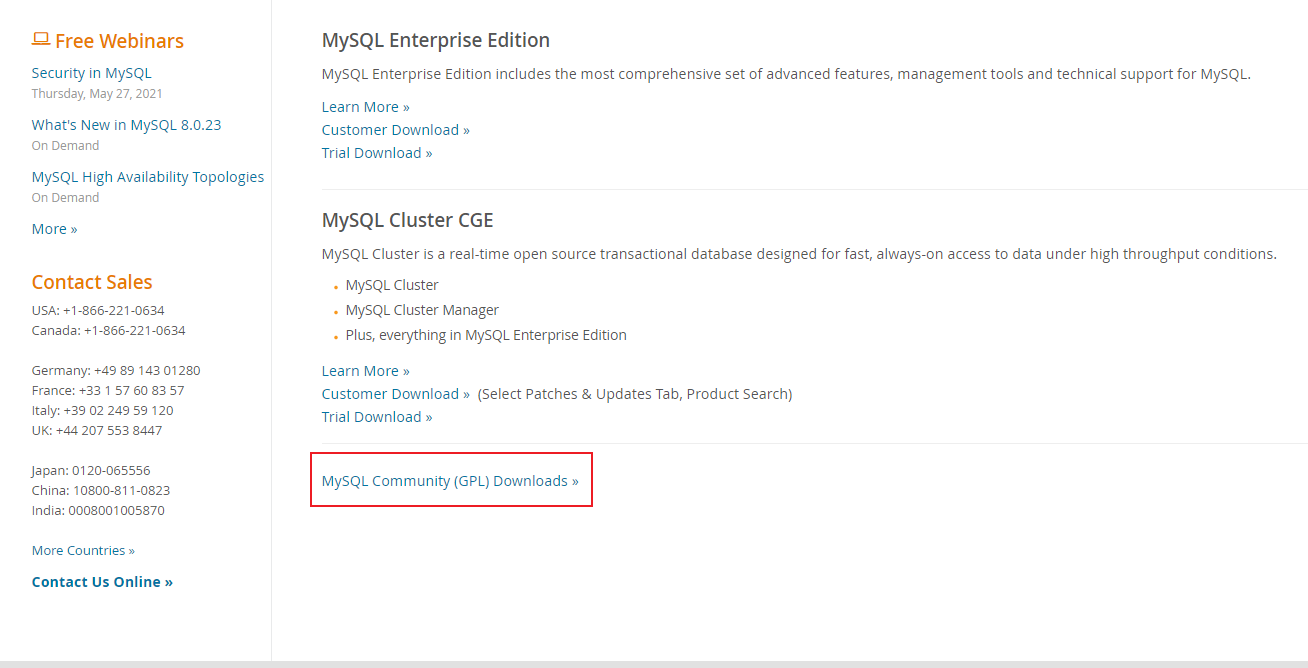
Task: Expand the More webinars list
Action: [54, 228]
